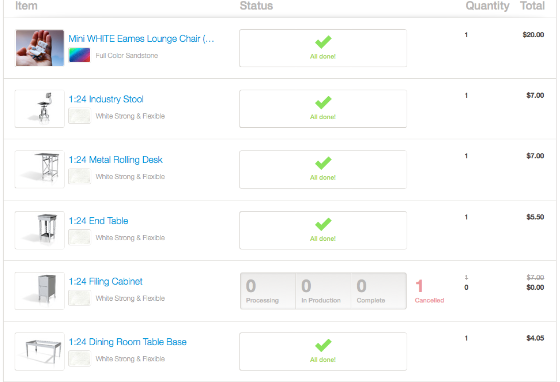The height and width of the screenshot is (382, 560).
Task: Select the Full Color Sandstone rainbow swatch
Action: (79, 55)
